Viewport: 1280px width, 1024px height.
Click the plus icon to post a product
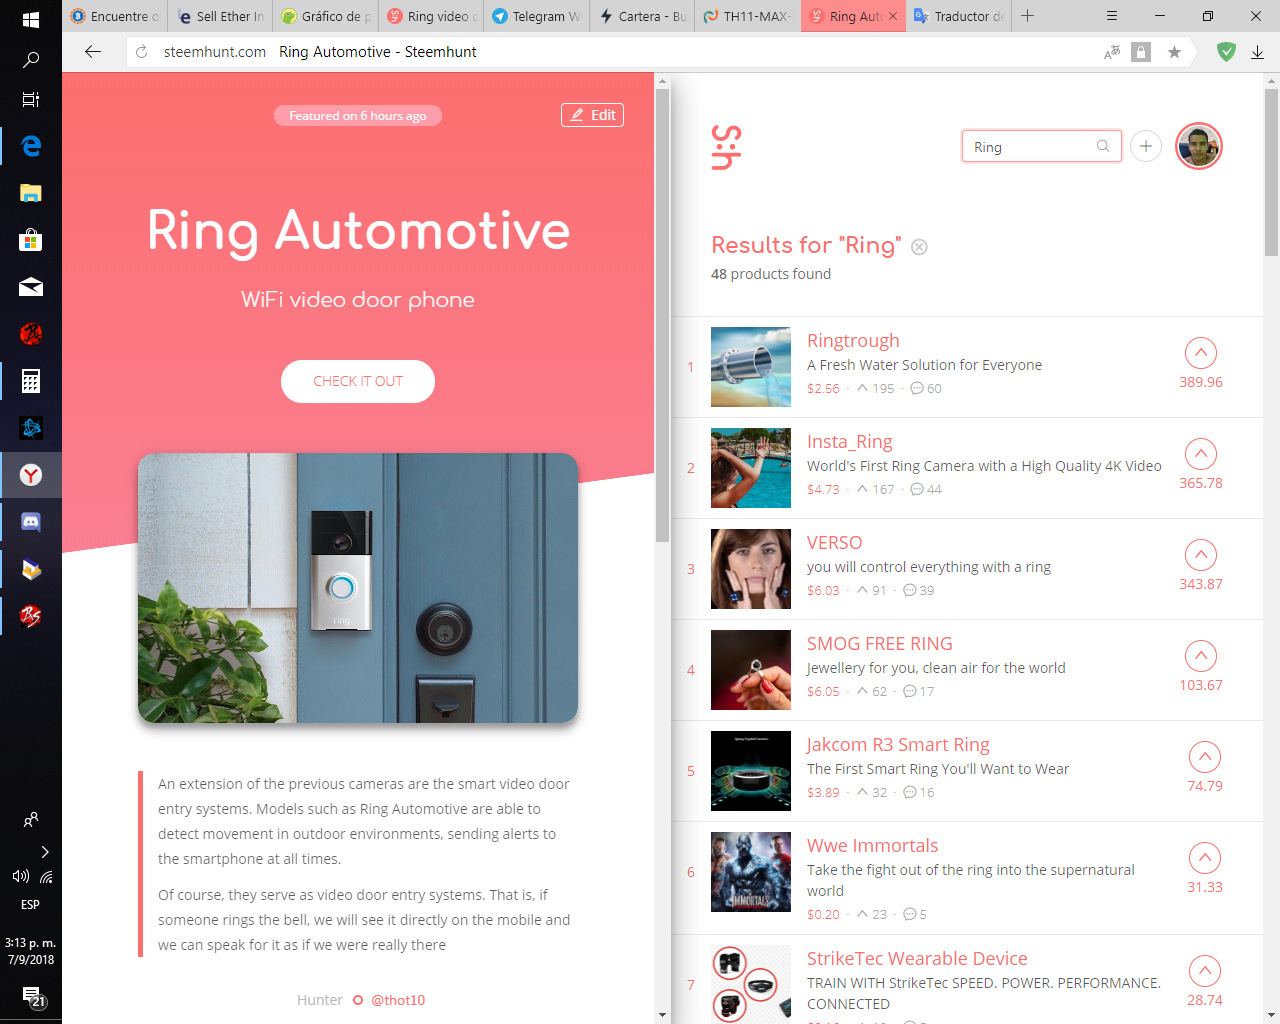[1146, 146]
